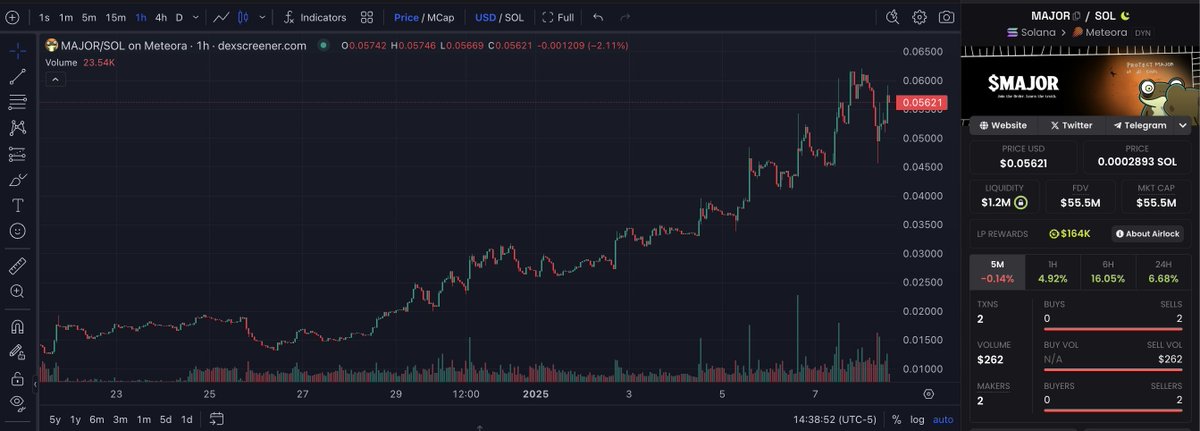
Task: Open the Go to date calendar icon
Action: click(x=216, y=420)
